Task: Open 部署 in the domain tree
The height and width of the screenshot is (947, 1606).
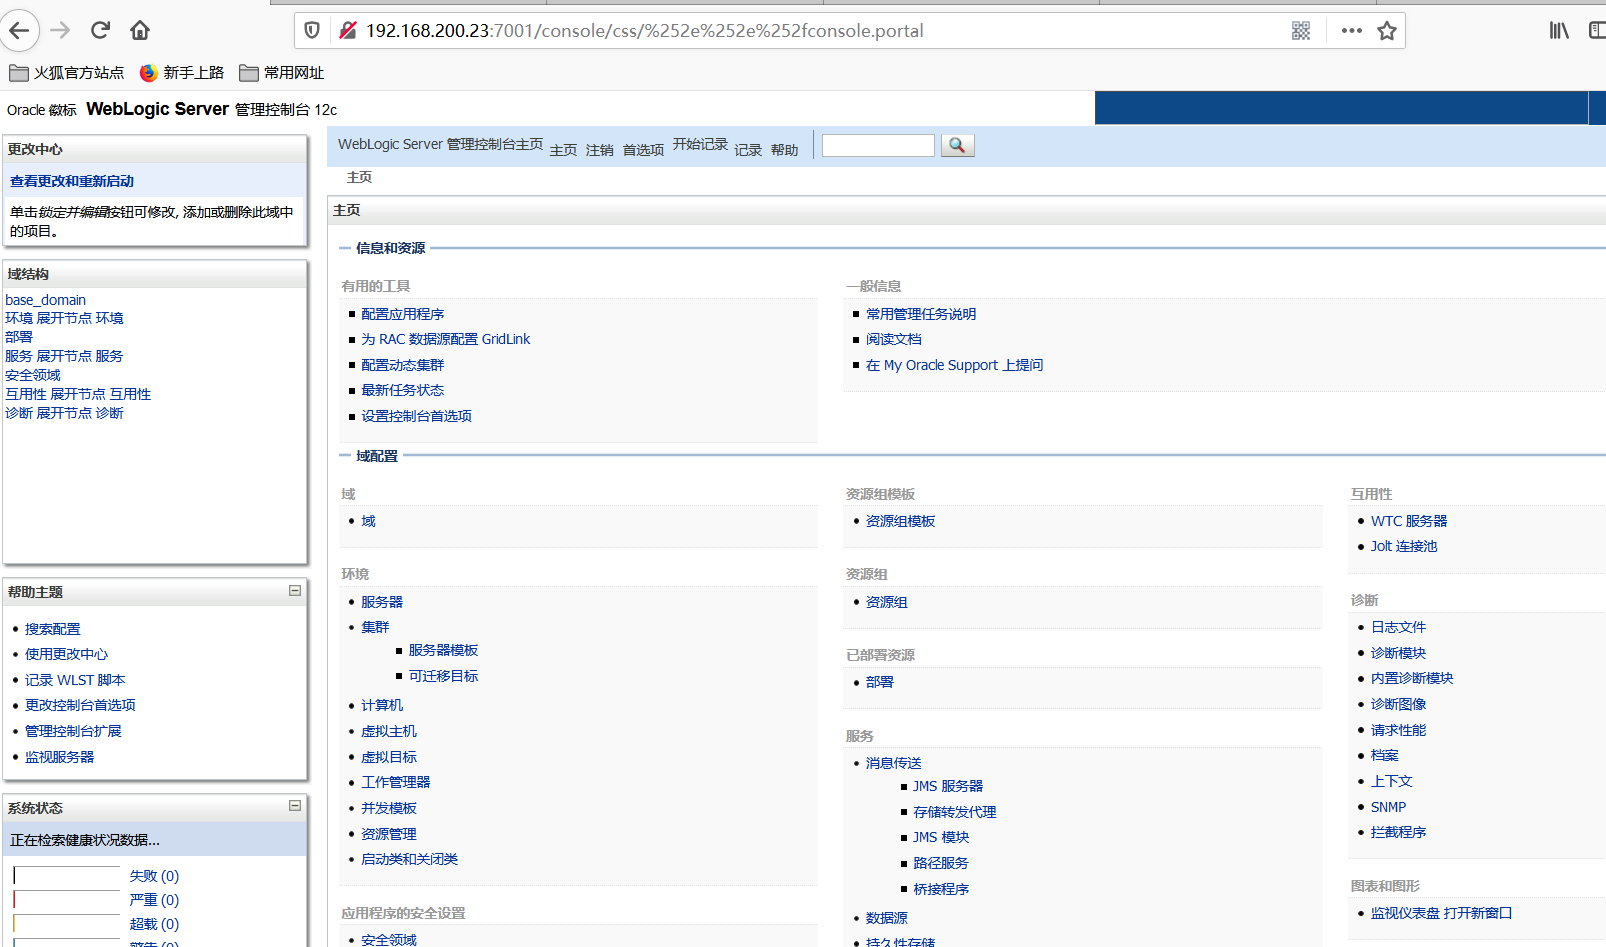Action: tap(19, 337)
